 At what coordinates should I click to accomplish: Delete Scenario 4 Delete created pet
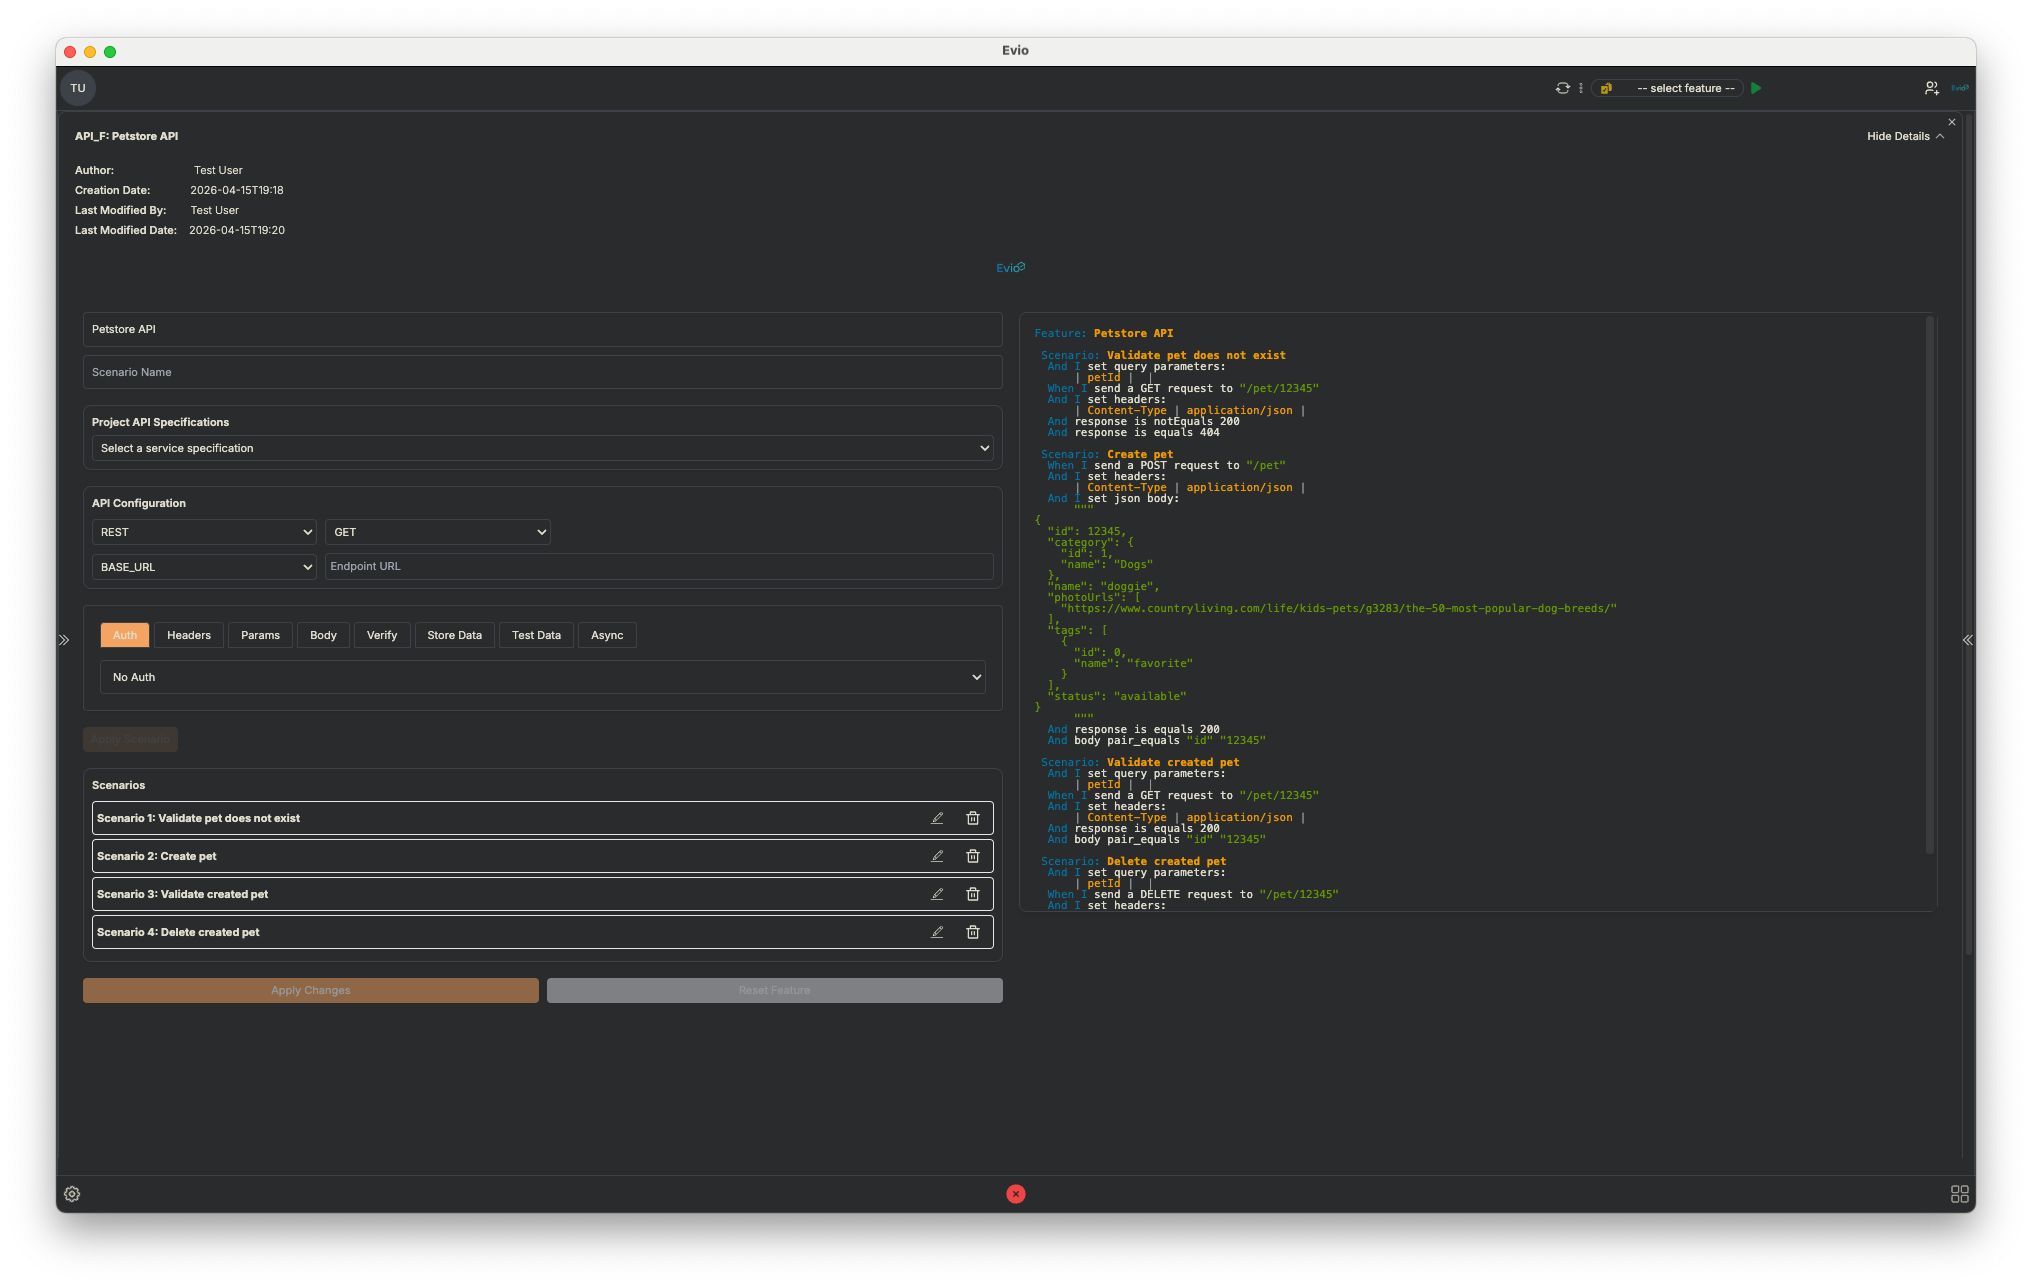click(x=972, y=932)
